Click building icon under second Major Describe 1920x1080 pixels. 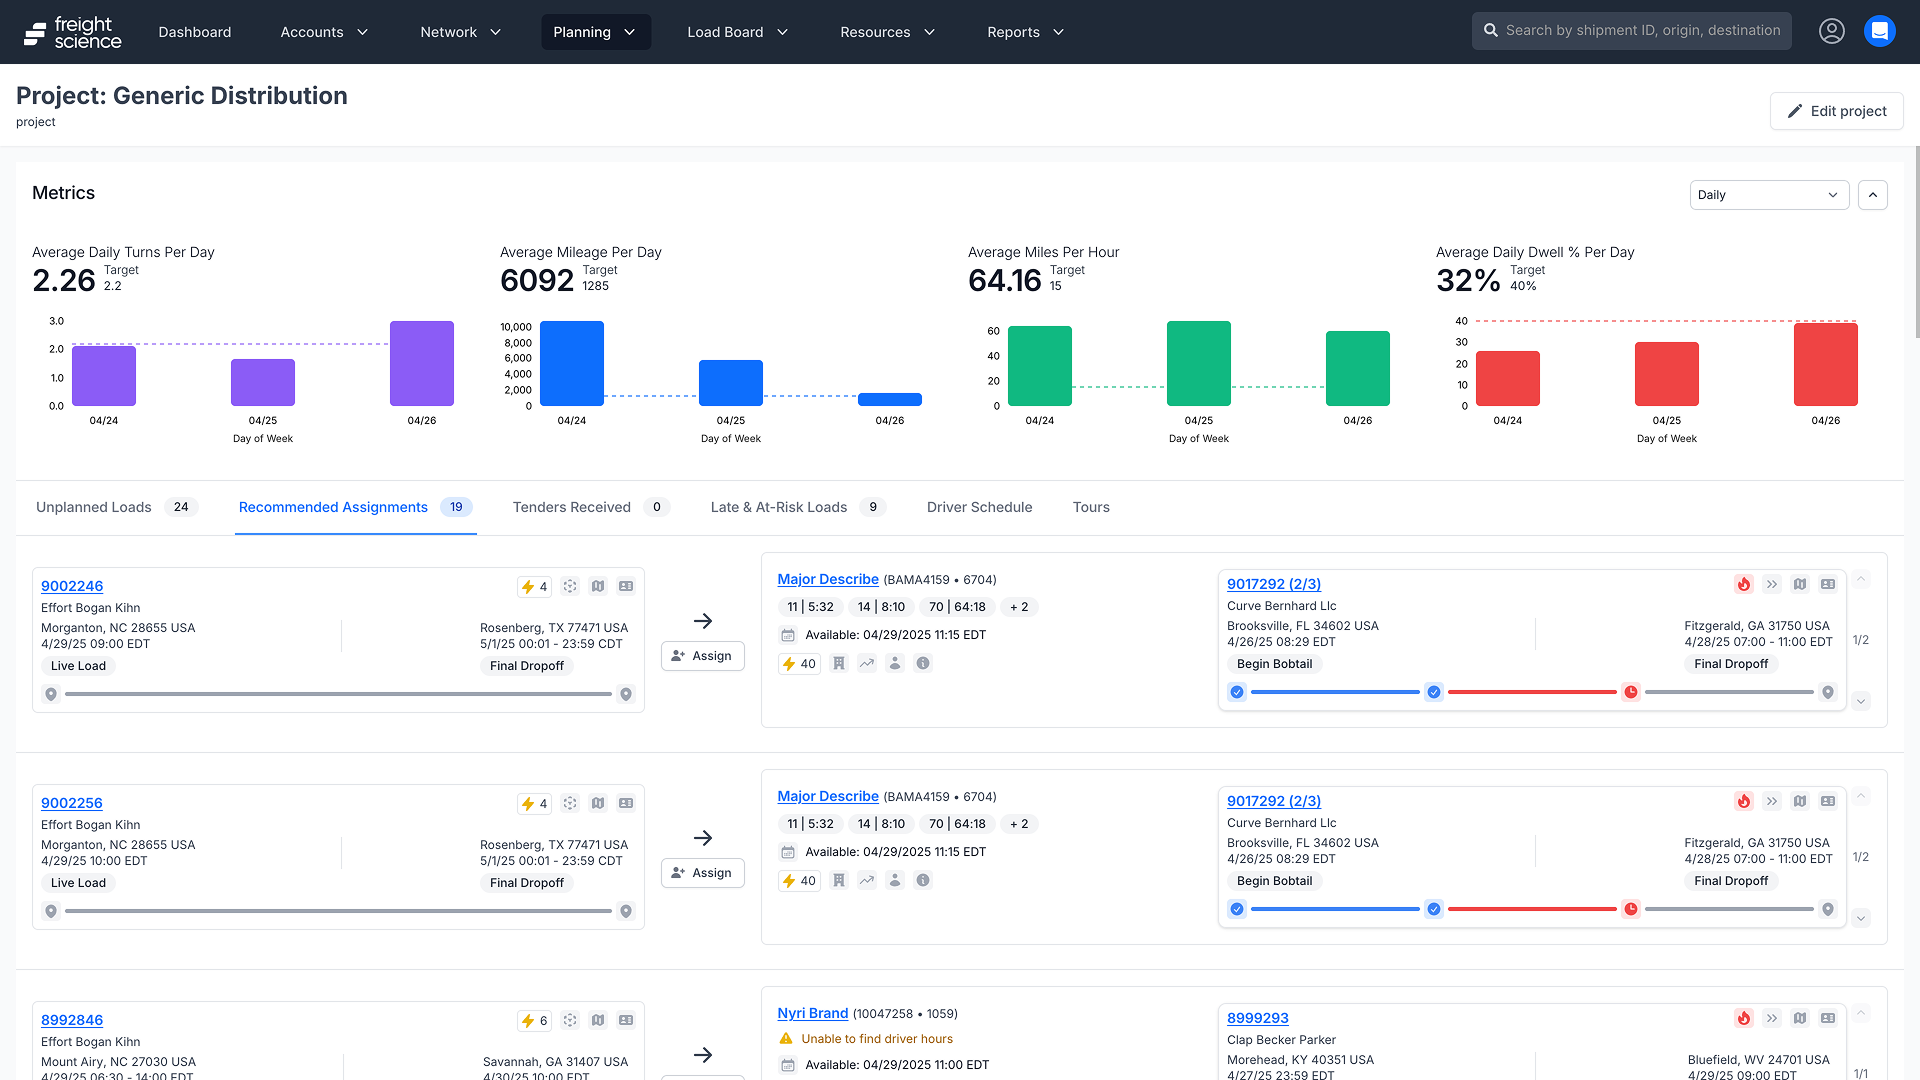(839, 880)
